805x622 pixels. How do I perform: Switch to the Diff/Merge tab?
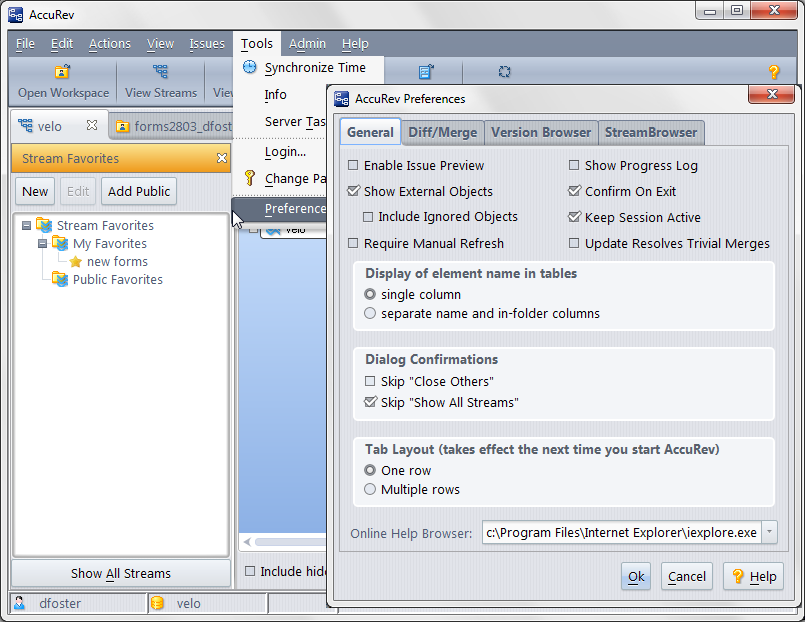pos(443,132)
